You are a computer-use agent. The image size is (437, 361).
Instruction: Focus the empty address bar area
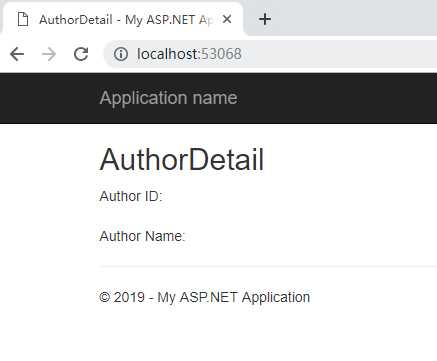pos(338,54)
